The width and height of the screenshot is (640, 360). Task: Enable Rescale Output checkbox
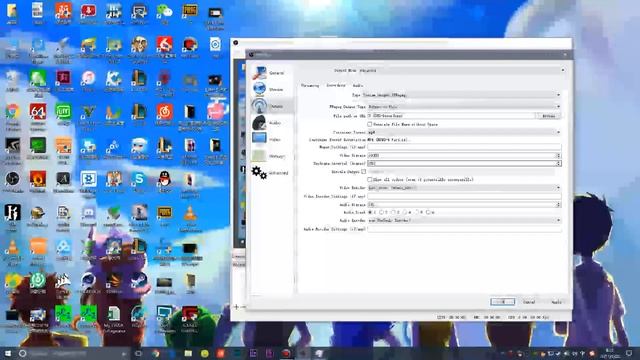tap(364, 172)
